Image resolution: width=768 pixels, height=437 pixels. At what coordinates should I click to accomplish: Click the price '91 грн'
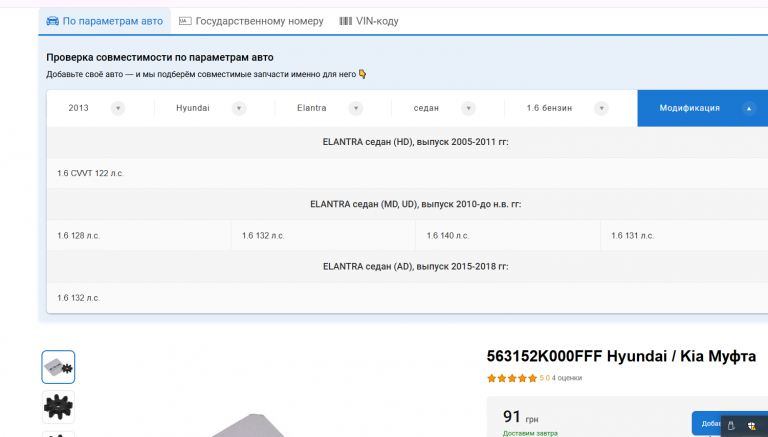(x=520, y=417)
